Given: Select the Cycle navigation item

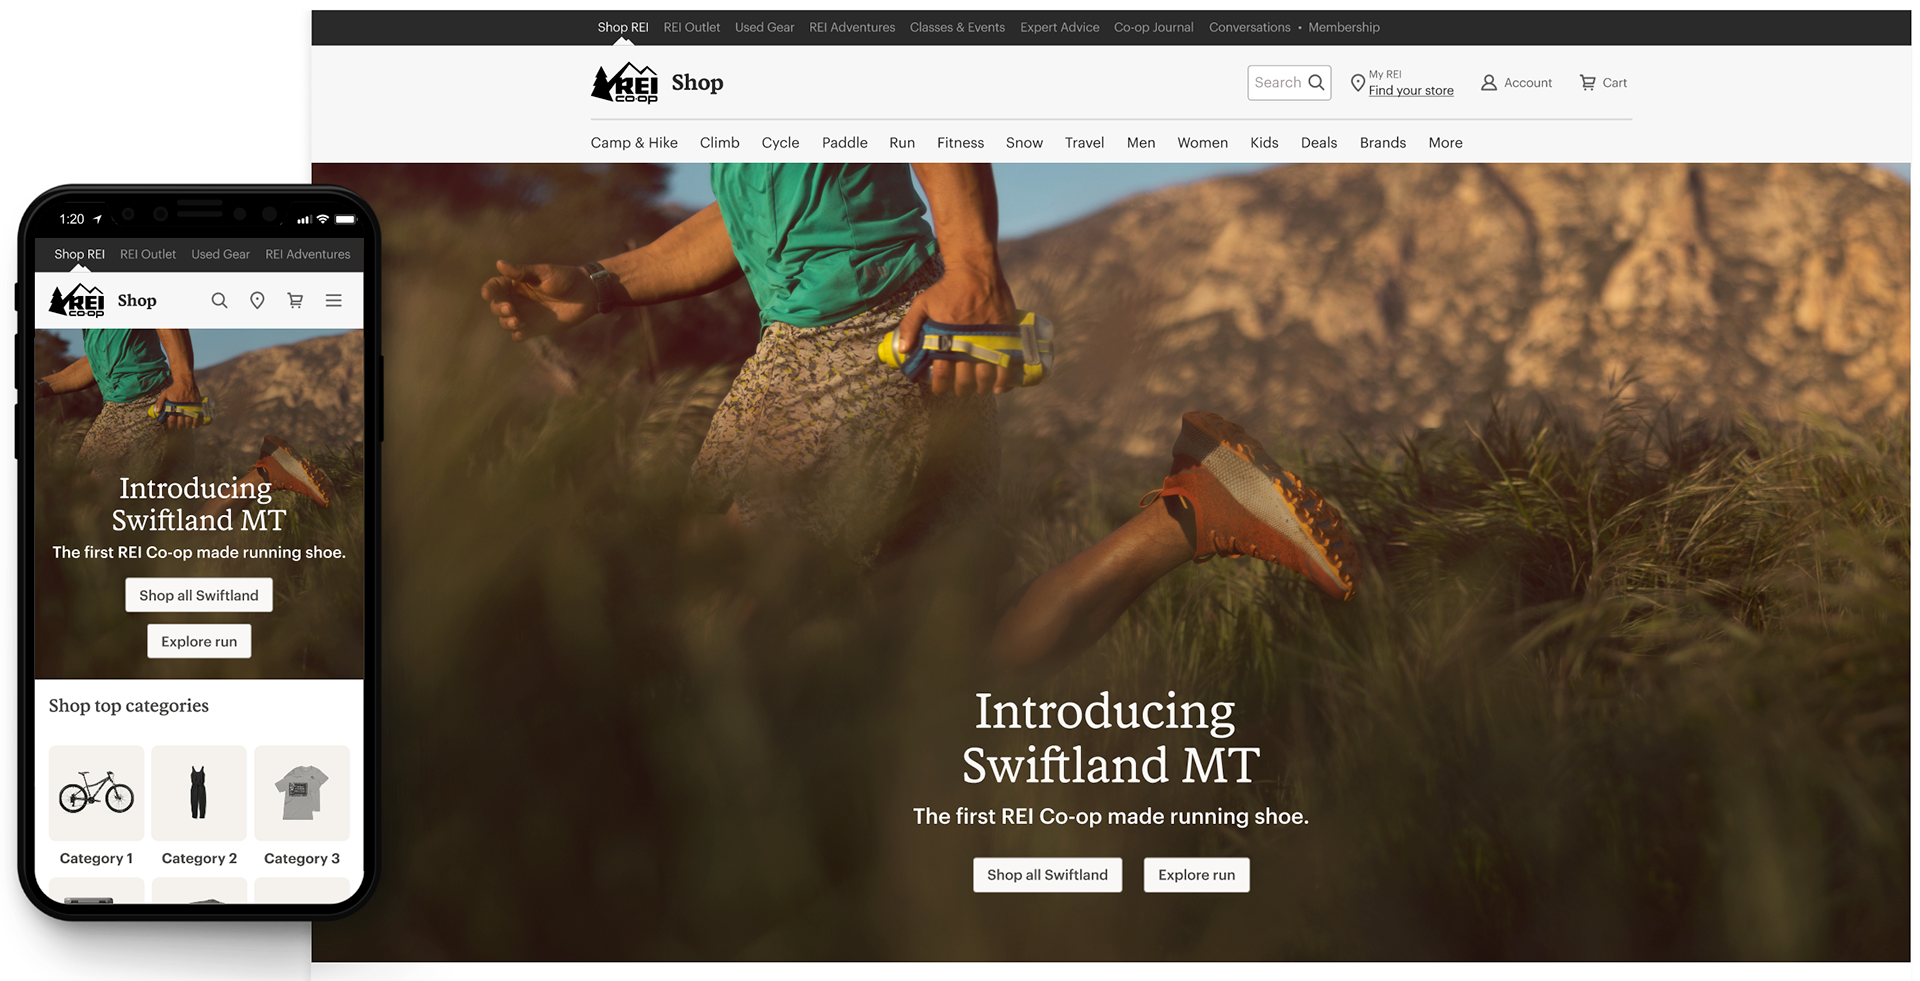Looking at the screenshot, I should 780,143.
